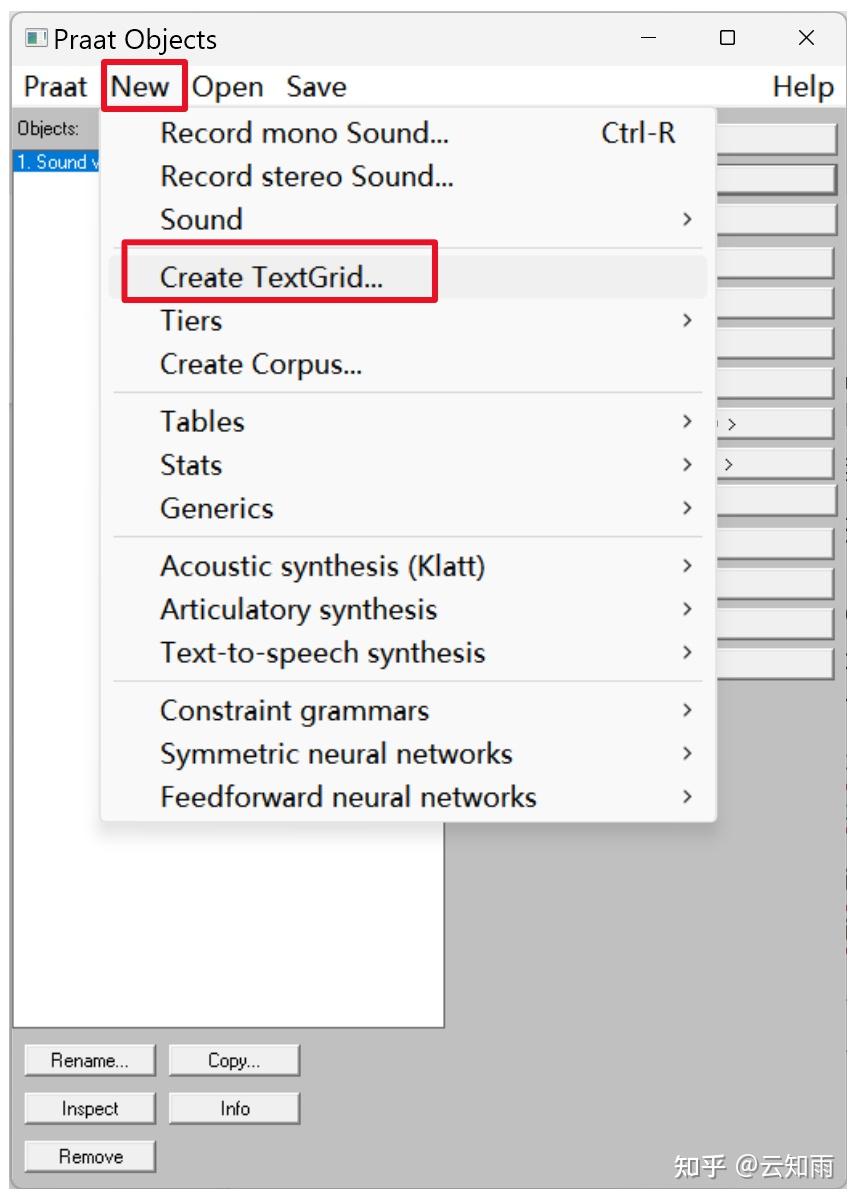Expand the Tables submenu
857x1202 pixels.
[202, 422]
